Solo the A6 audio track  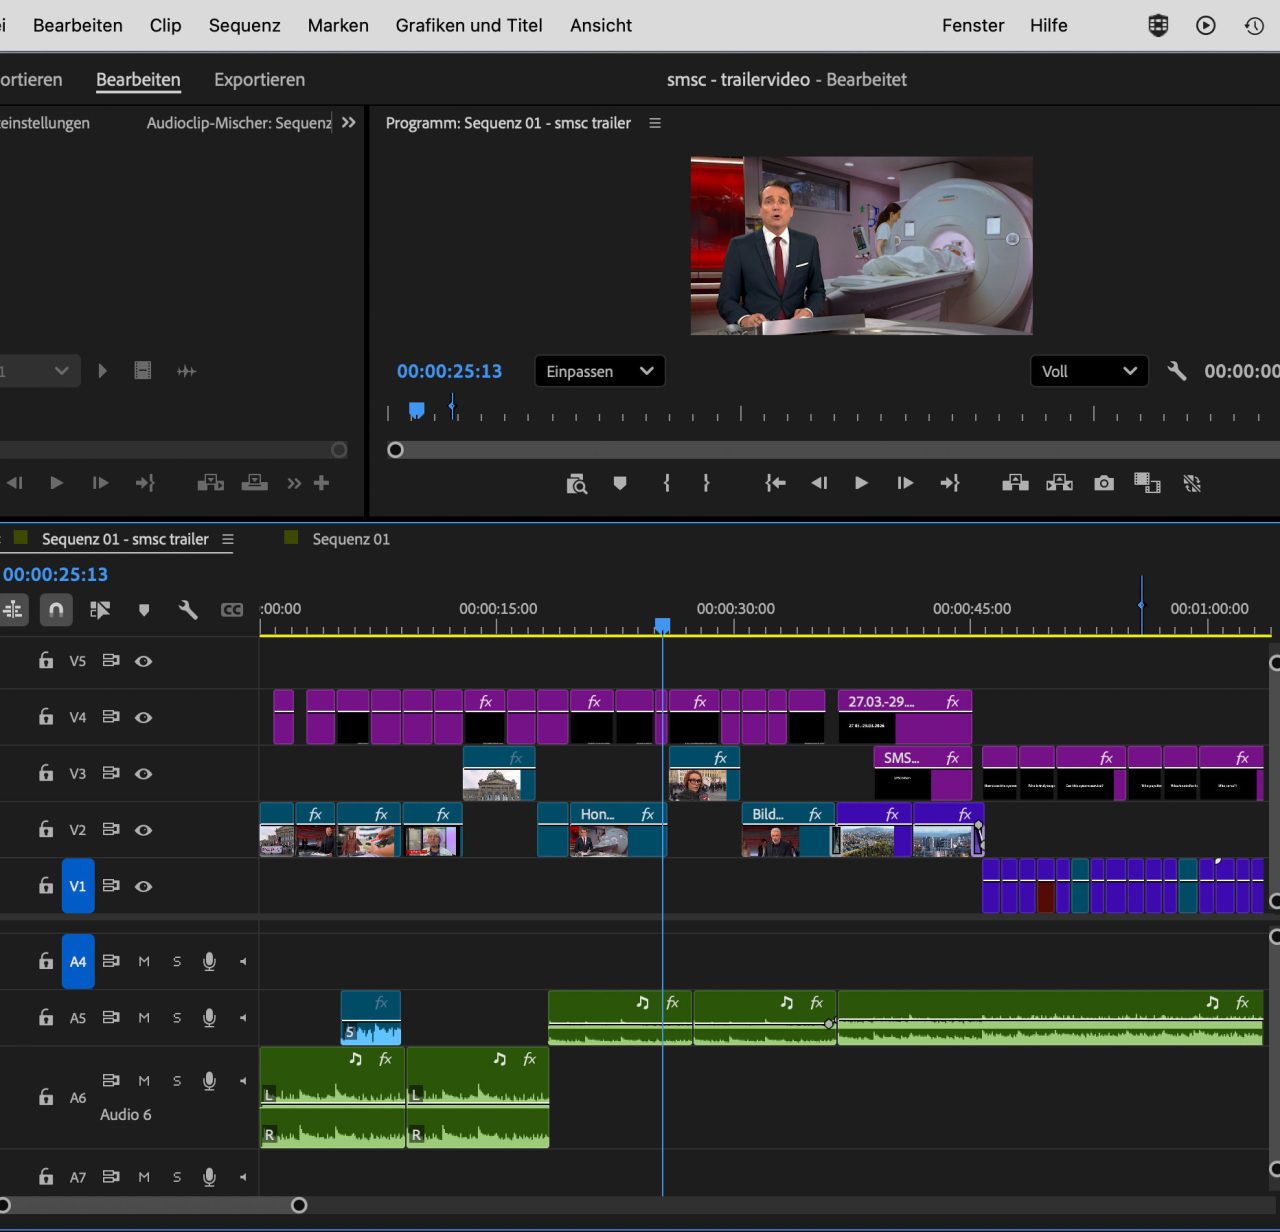177,1081
